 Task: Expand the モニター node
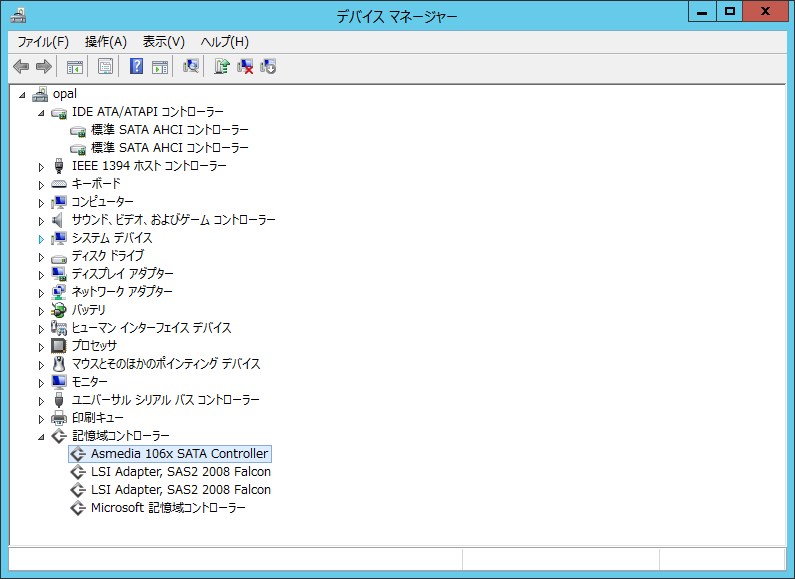tap(41, 383)
